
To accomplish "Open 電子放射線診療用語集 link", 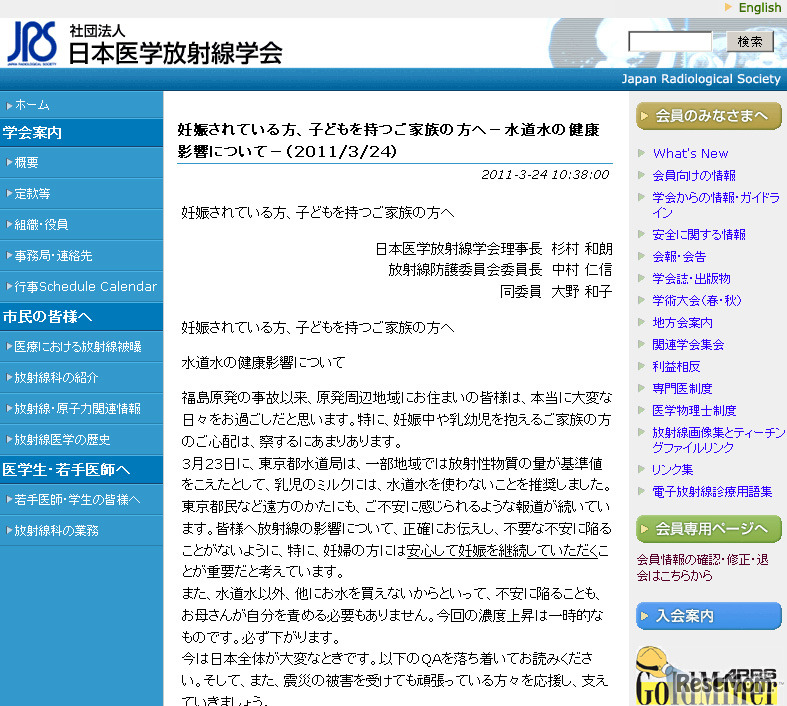I will (712, 492).
